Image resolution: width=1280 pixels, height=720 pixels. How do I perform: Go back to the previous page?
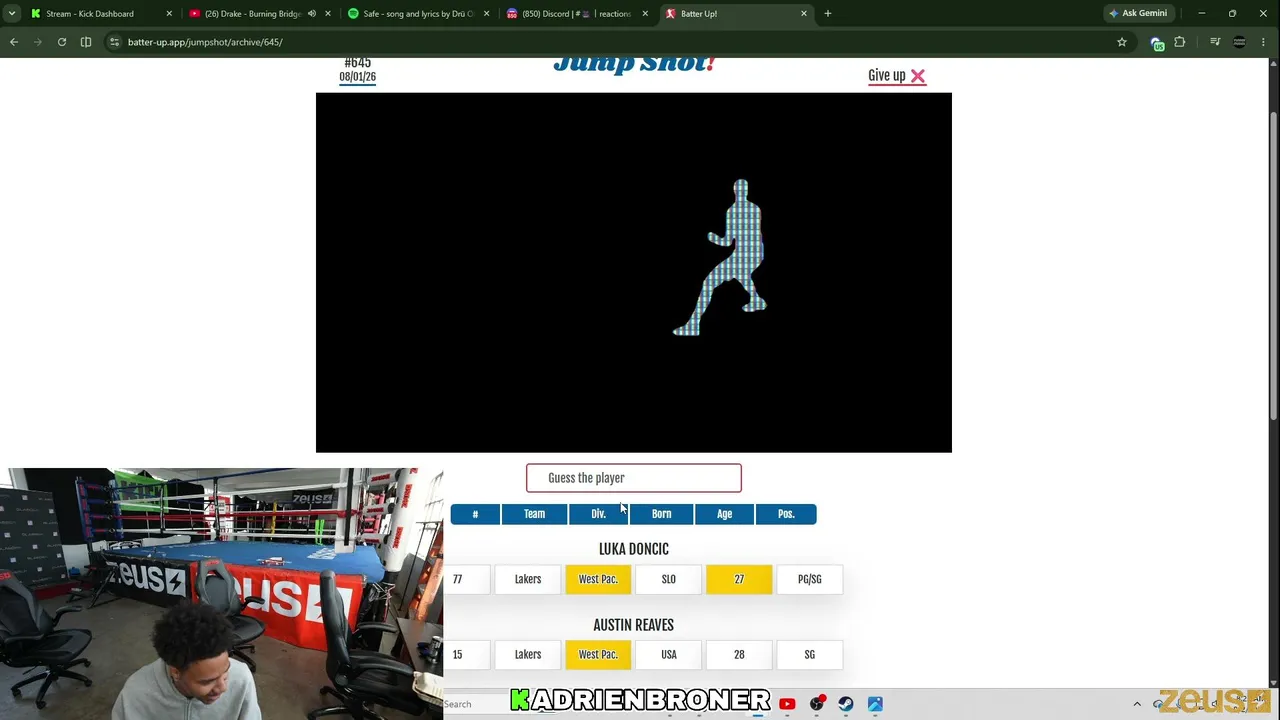14,42
